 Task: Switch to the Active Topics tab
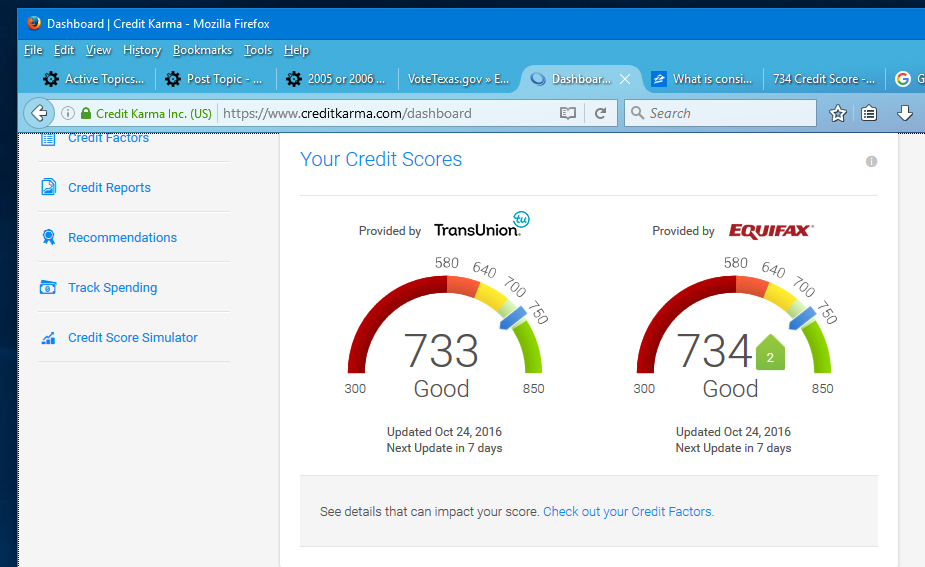(x=93, y=79)
